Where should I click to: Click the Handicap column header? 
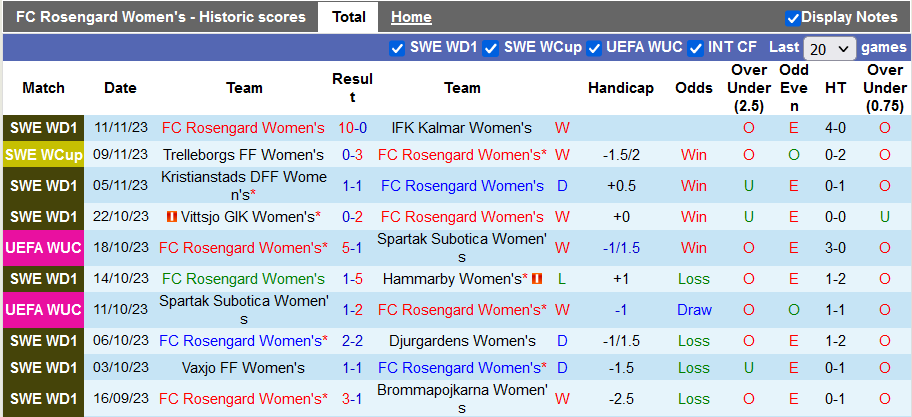pos(620,88)
